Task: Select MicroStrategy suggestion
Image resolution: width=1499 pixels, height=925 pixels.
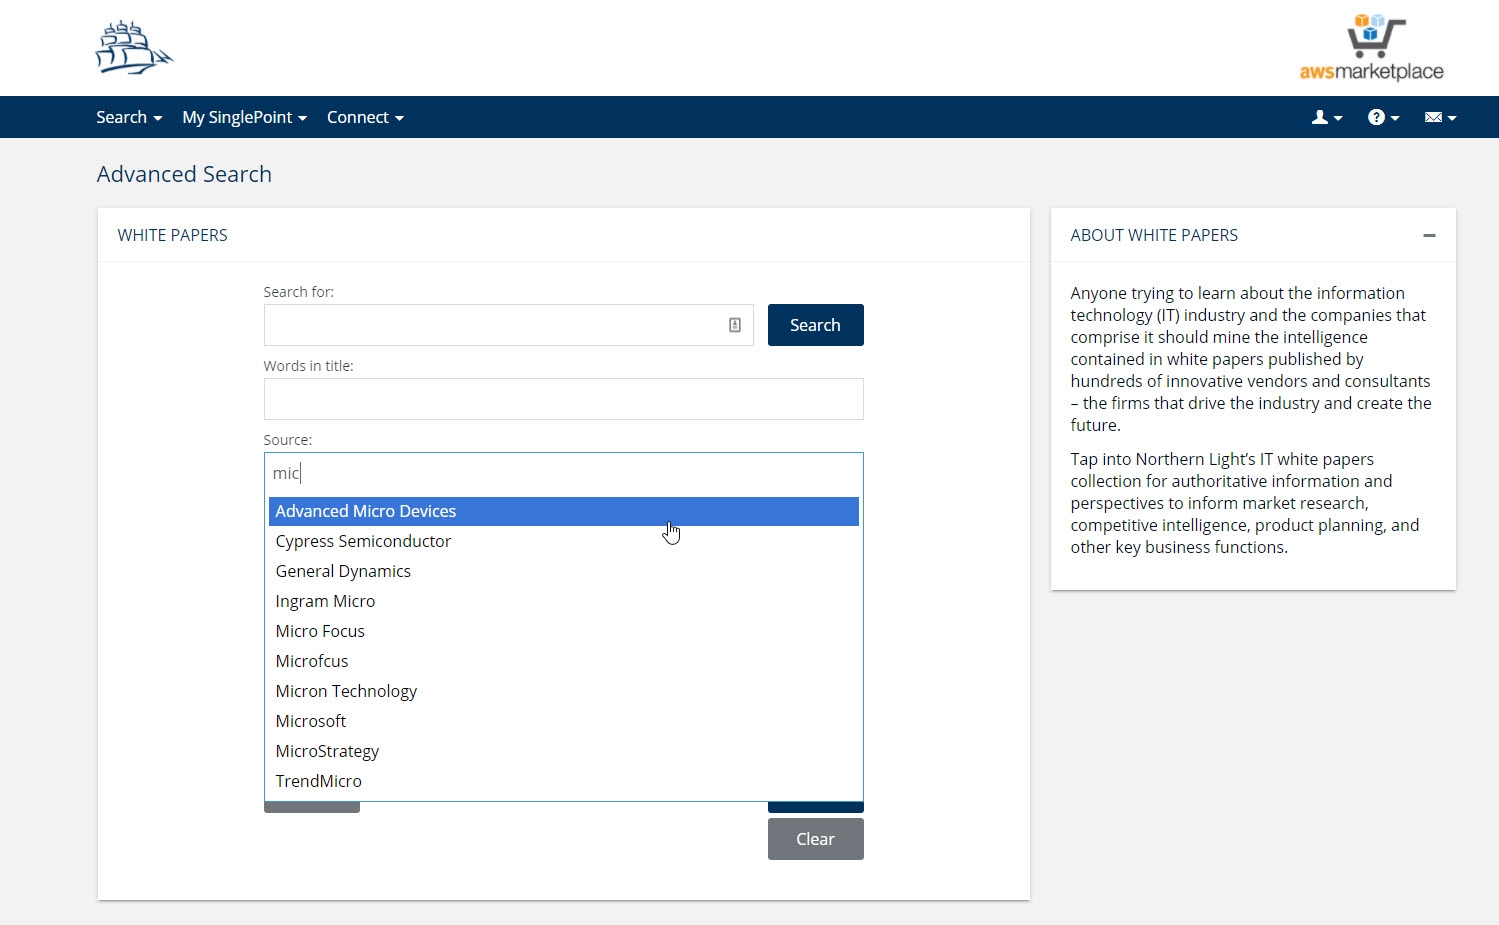Action: pyautogui.click(x=563, y=751)
